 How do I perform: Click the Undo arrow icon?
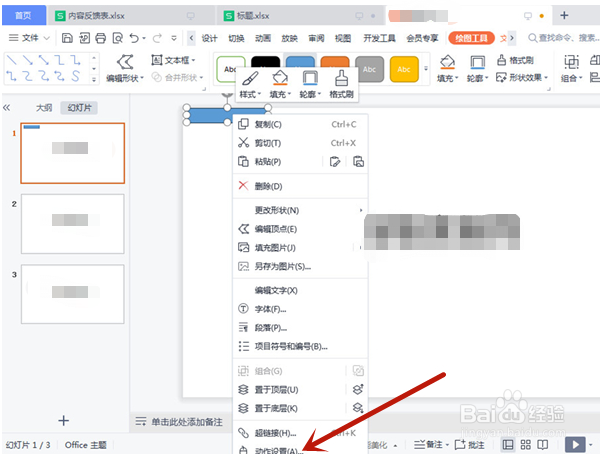tap(134, 38)
